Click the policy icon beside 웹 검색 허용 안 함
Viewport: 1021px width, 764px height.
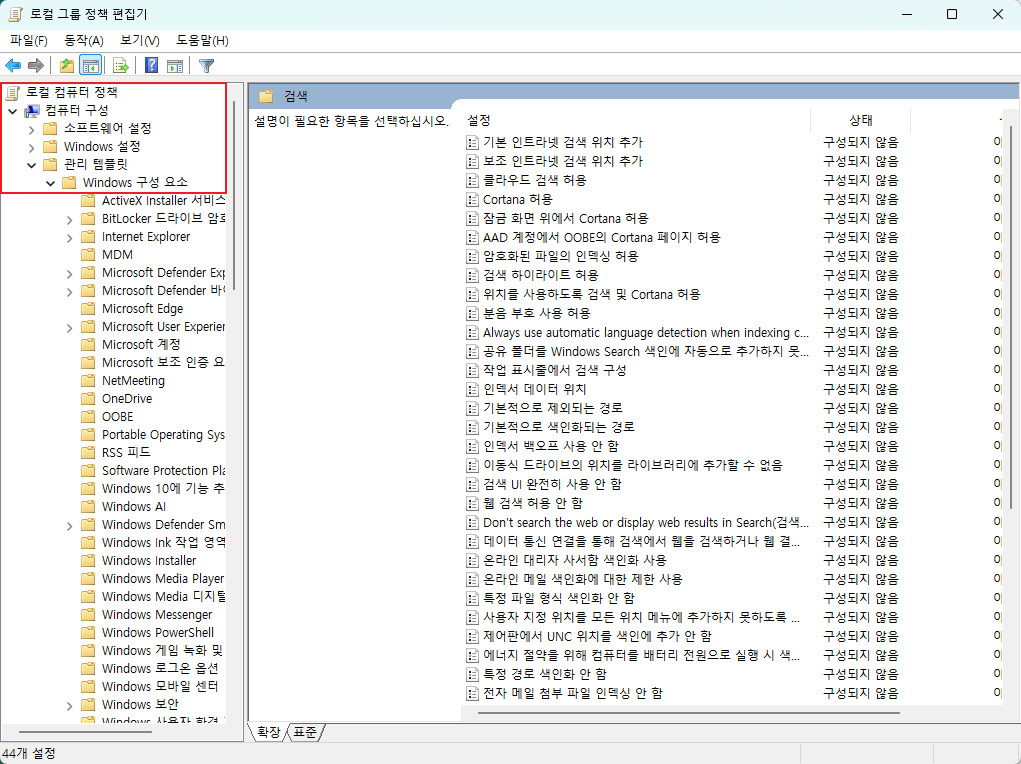coord(473,503)
